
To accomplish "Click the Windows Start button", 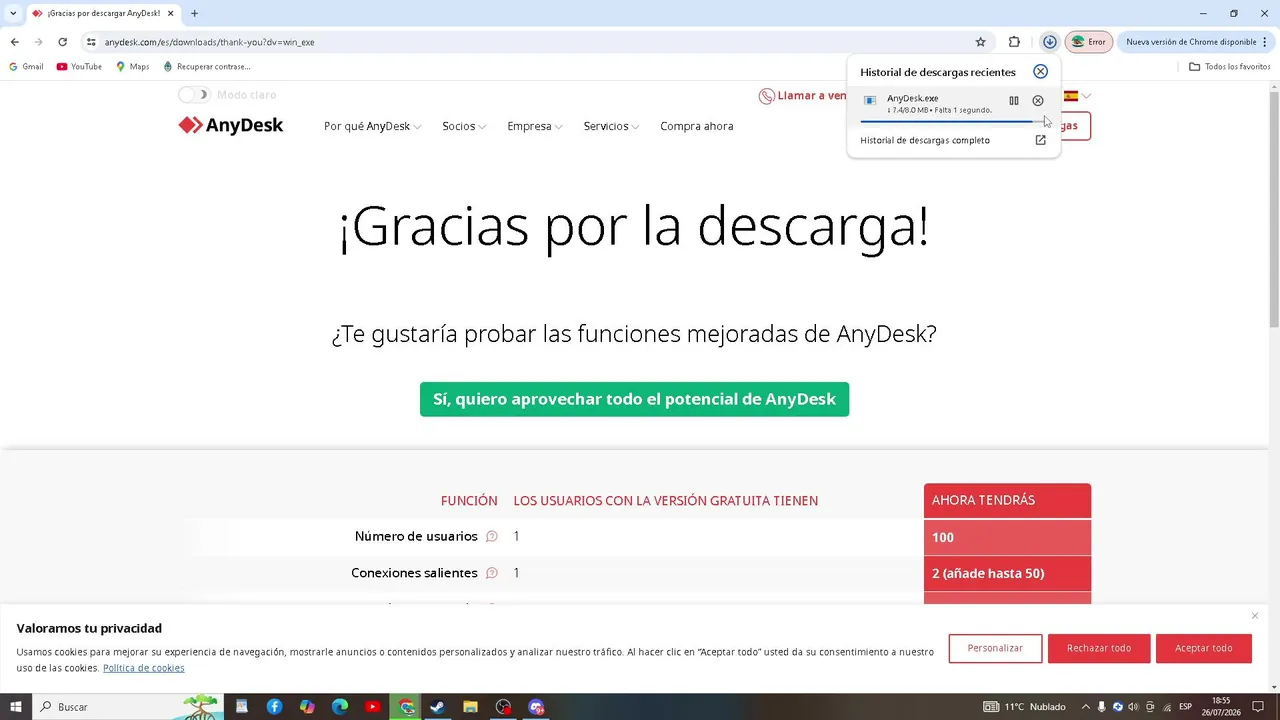I will [16, 707].
